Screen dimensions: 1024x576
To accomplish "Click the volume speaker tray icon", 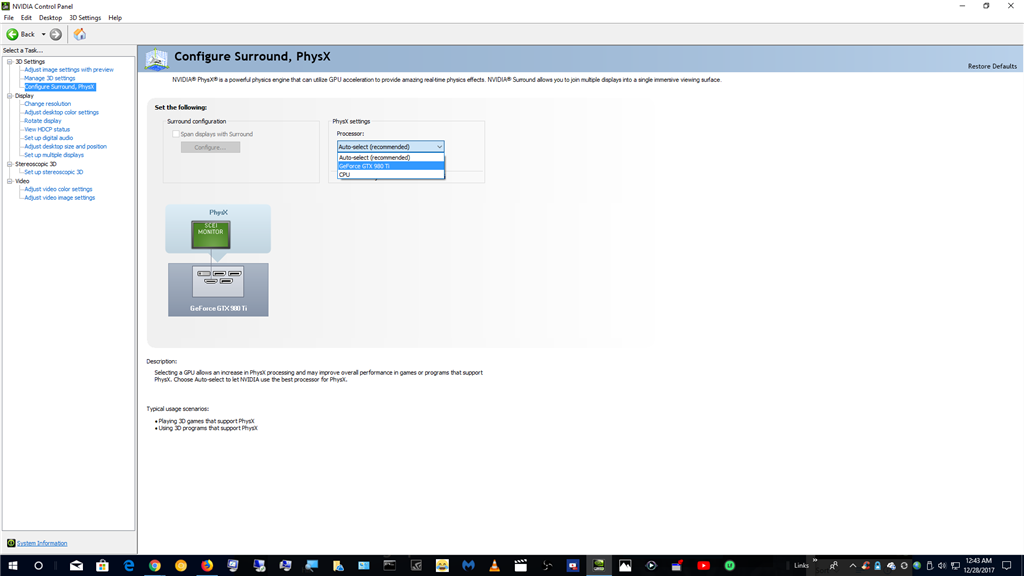I will (942, 566).
